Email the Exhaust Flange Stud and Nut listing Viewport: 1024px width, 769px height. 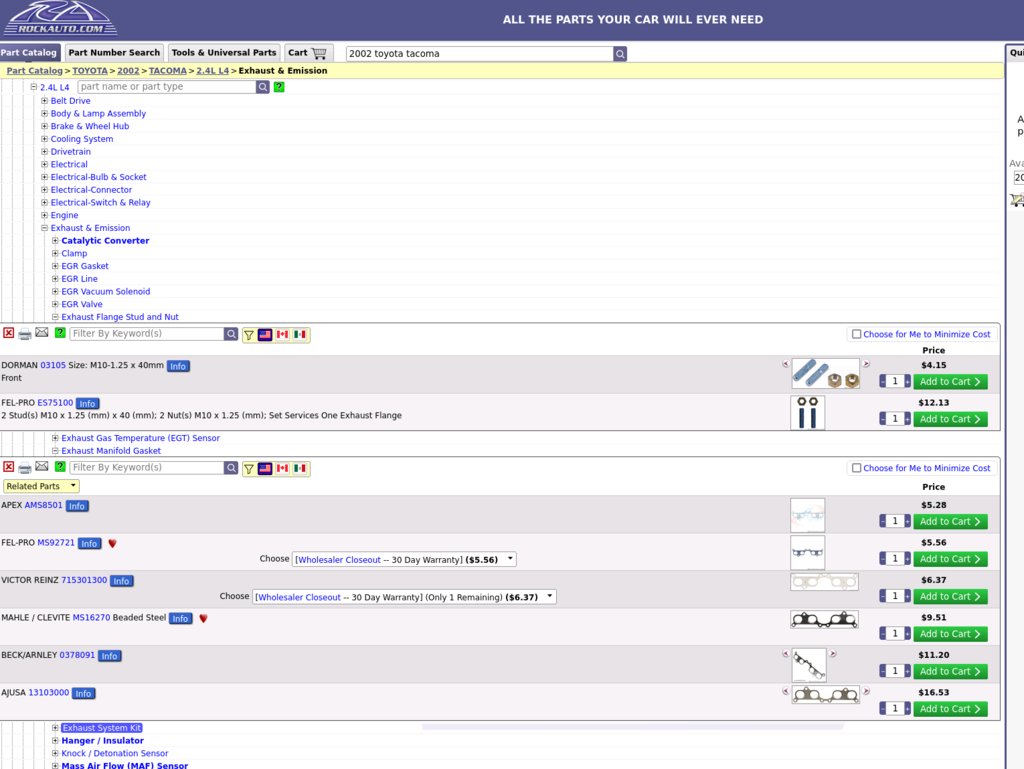42,333
